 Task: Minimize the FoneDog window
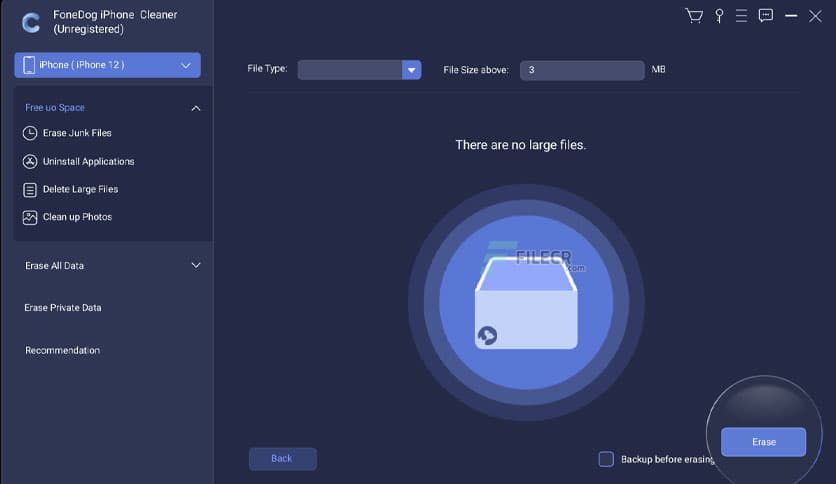tap(791, 16)
